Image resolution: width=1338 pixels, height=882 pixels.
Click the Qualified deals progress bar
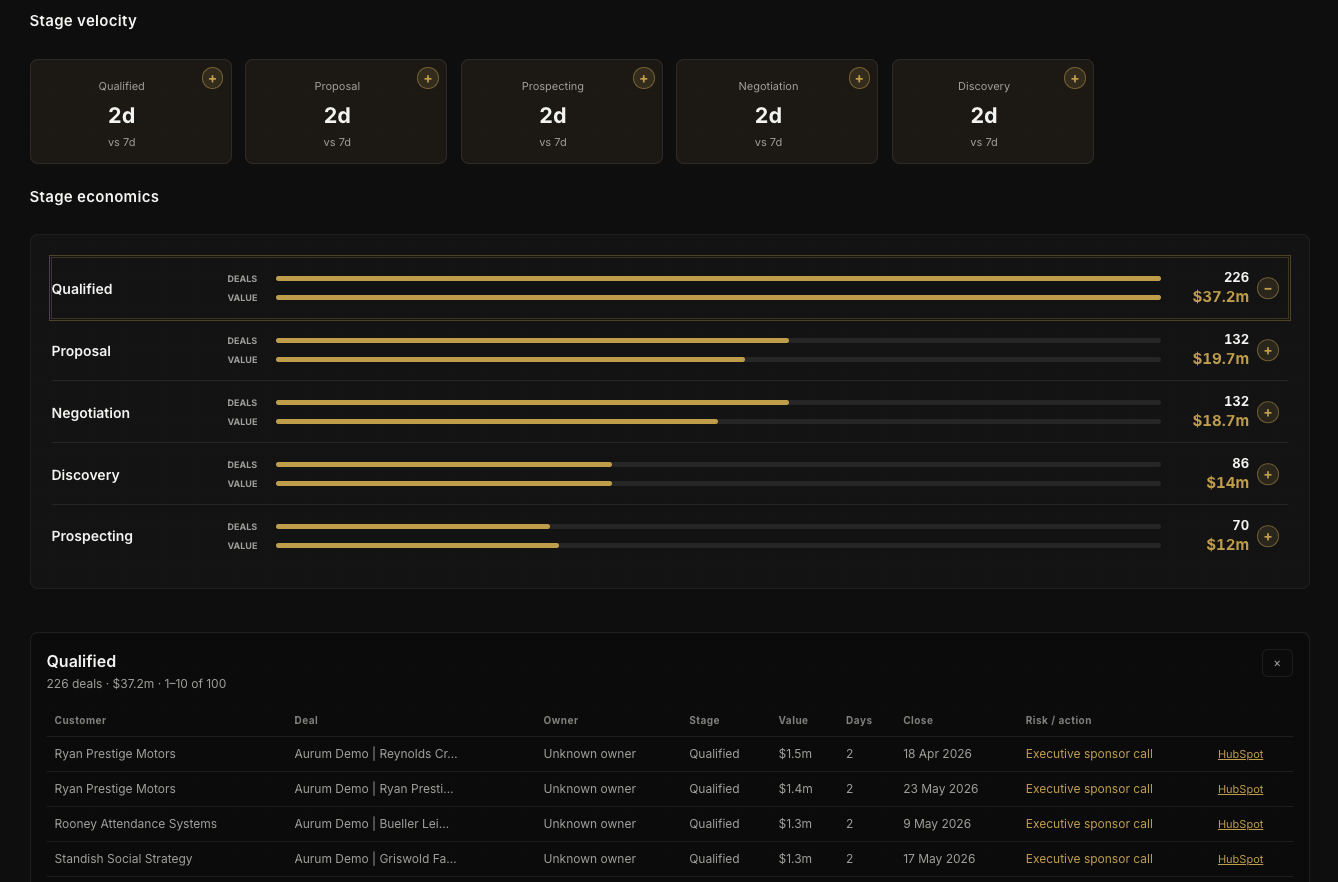[718, 279]
